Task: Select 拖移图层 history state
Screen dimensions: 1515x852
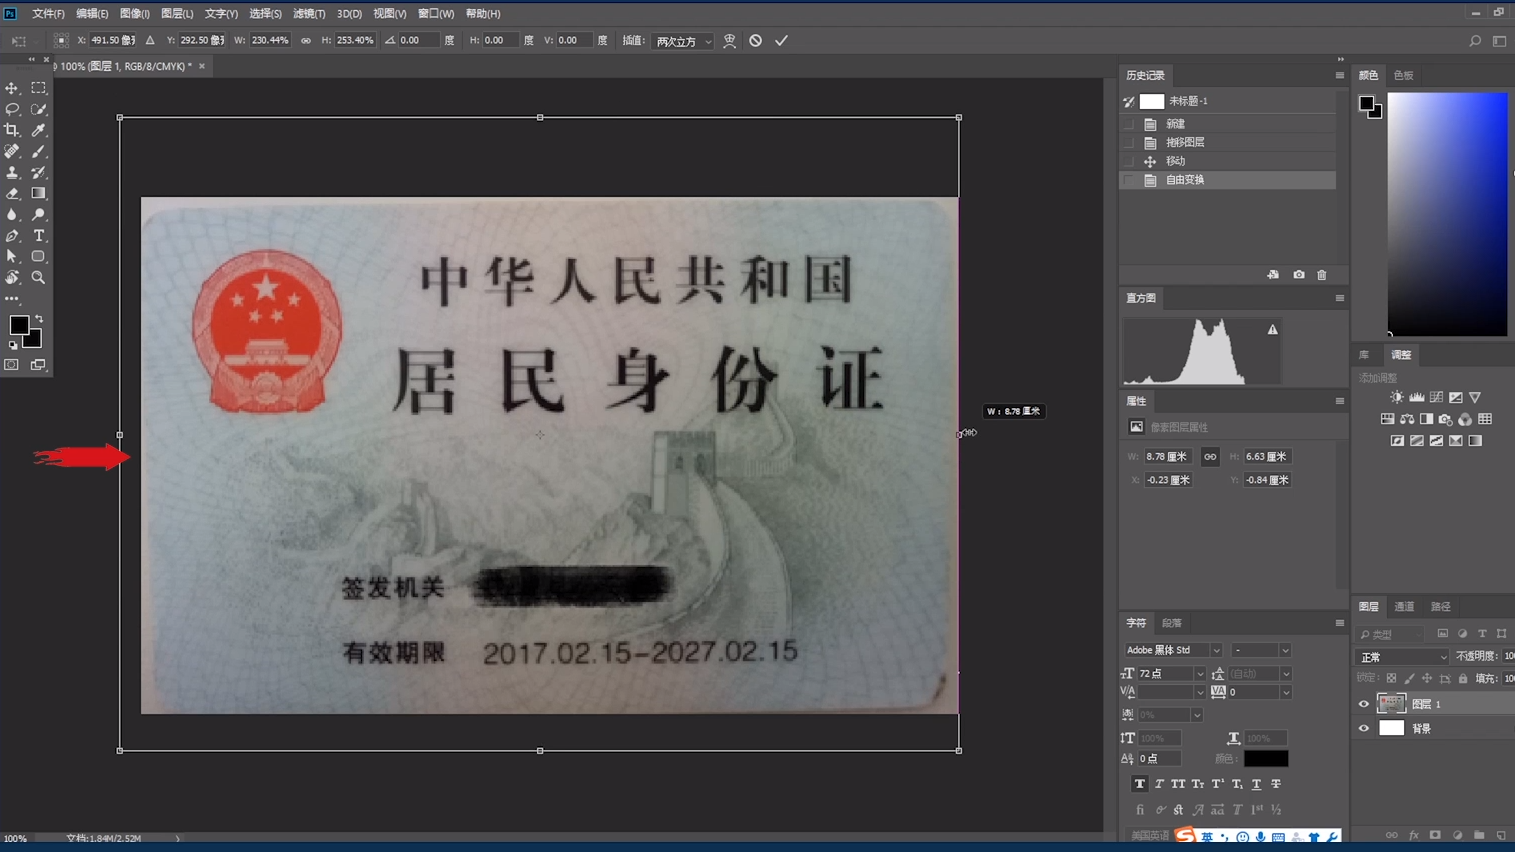Action: [x=1228, y=143]
